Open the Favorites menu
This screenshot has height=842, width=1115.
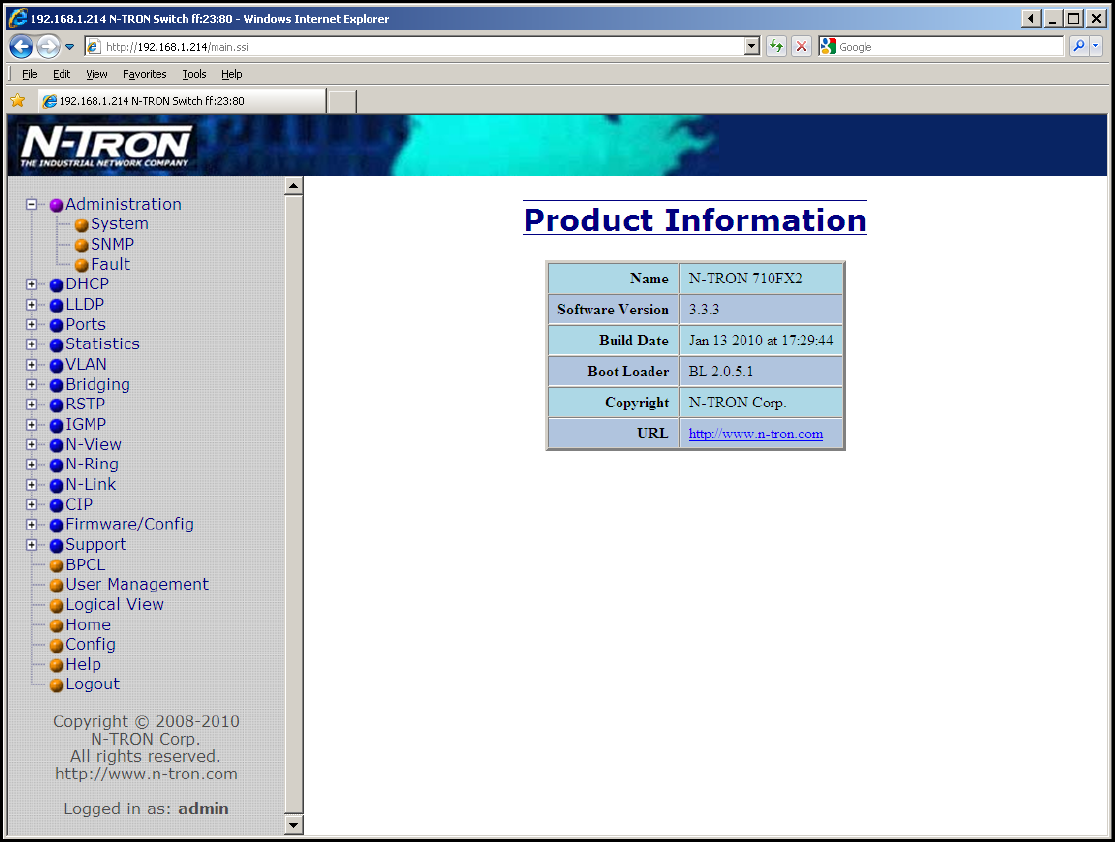pyautogui.click(x=144, y=74)
